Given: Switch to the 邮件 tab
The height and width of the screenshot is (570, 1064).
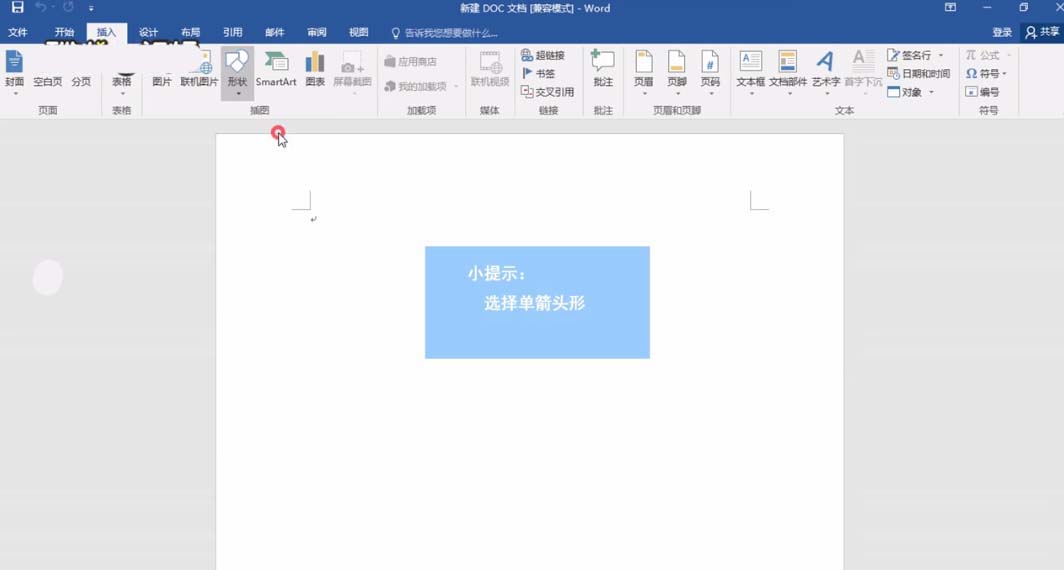Looking at the screenshot, I should (275, 33).
